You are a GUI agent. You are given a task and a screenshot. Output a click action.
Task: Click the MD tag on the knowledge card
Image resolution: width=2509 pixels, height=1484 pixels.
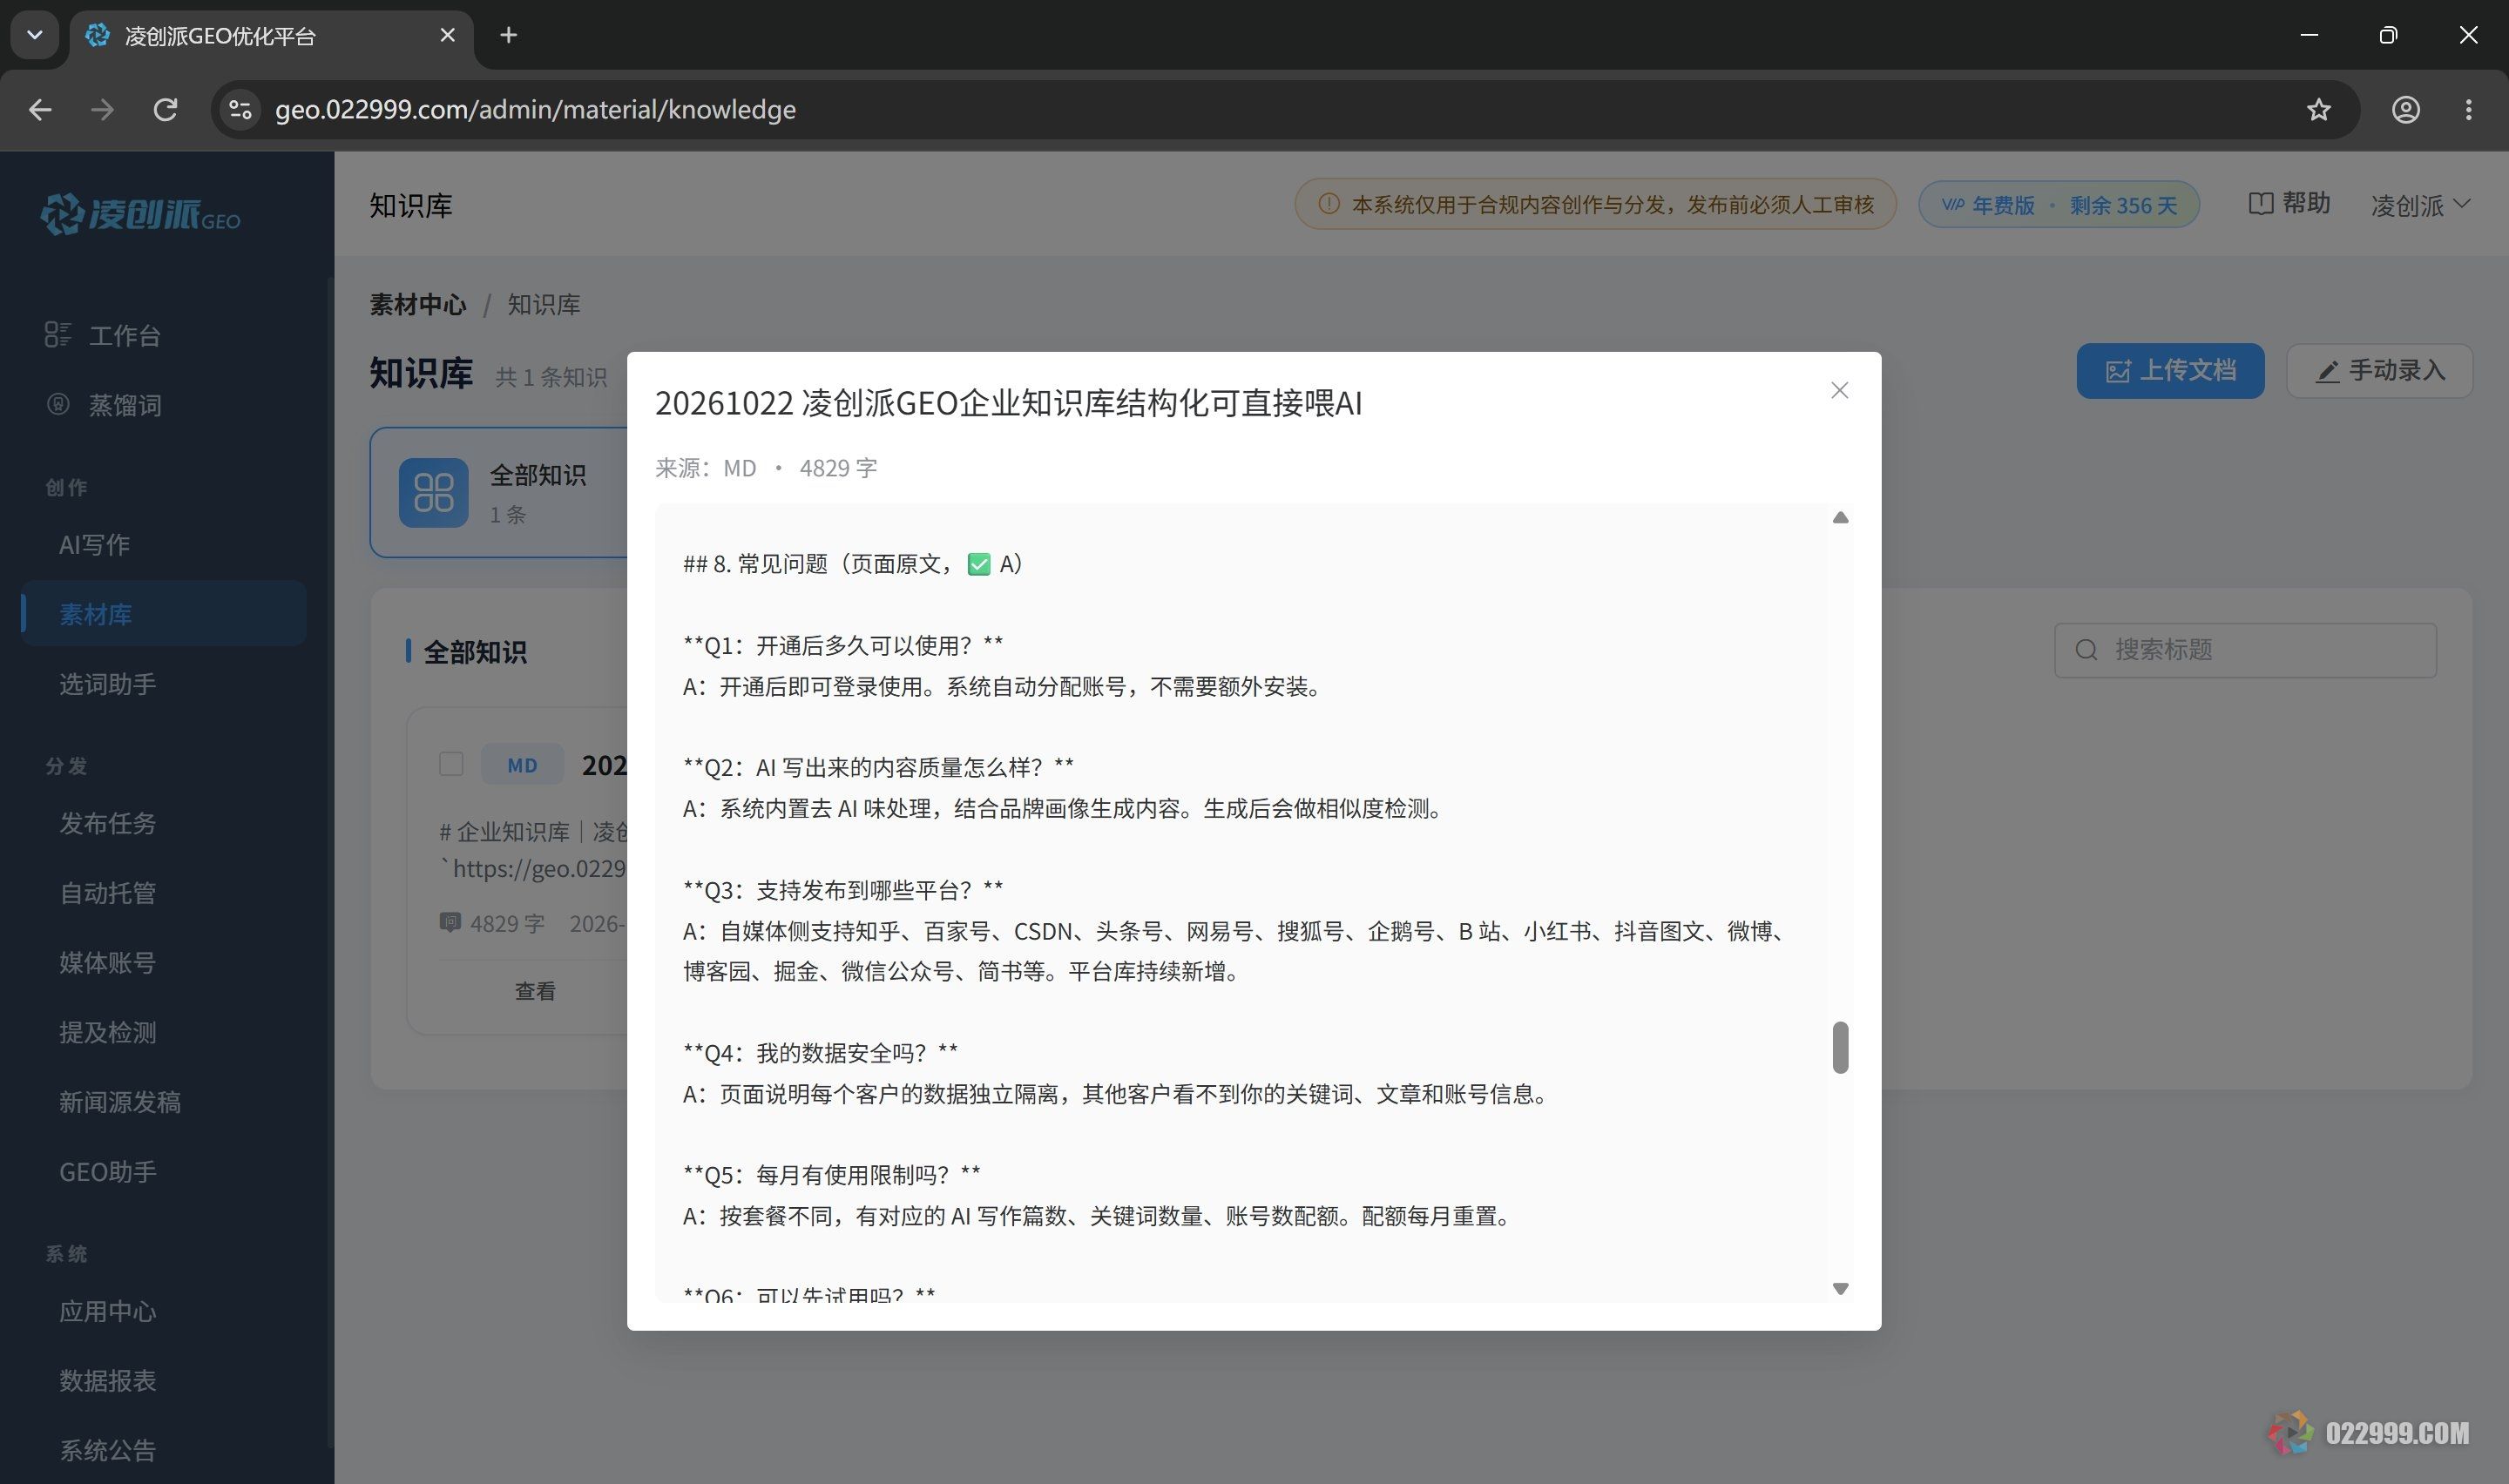coord(522,765)
